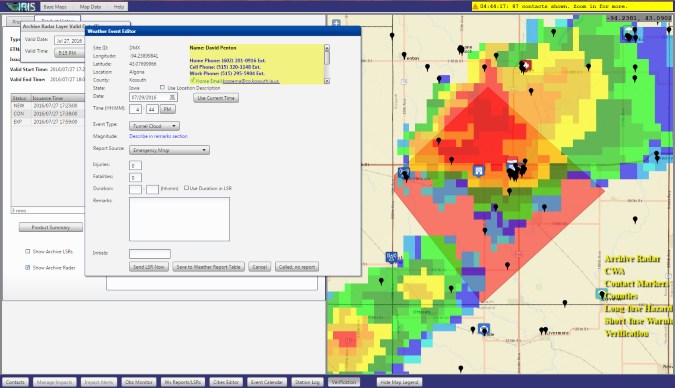Click Describe in remarks section link

(158, 136)
